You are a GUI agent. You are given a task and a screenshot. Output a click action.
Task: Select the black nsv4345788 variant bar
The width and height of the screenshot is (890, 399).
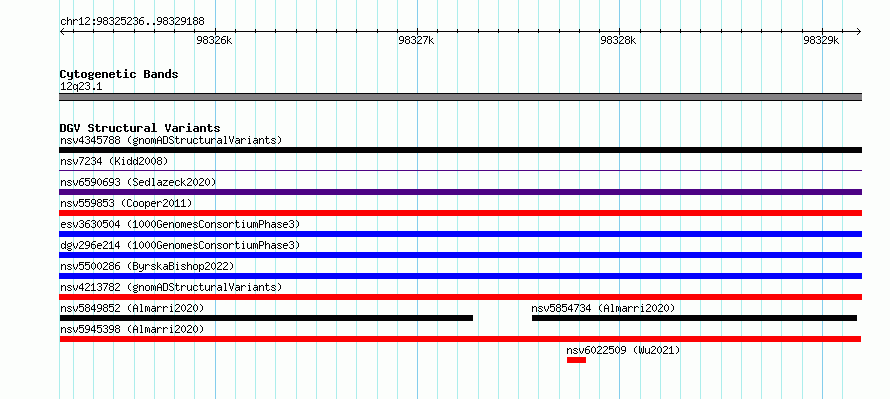[460, 150]
